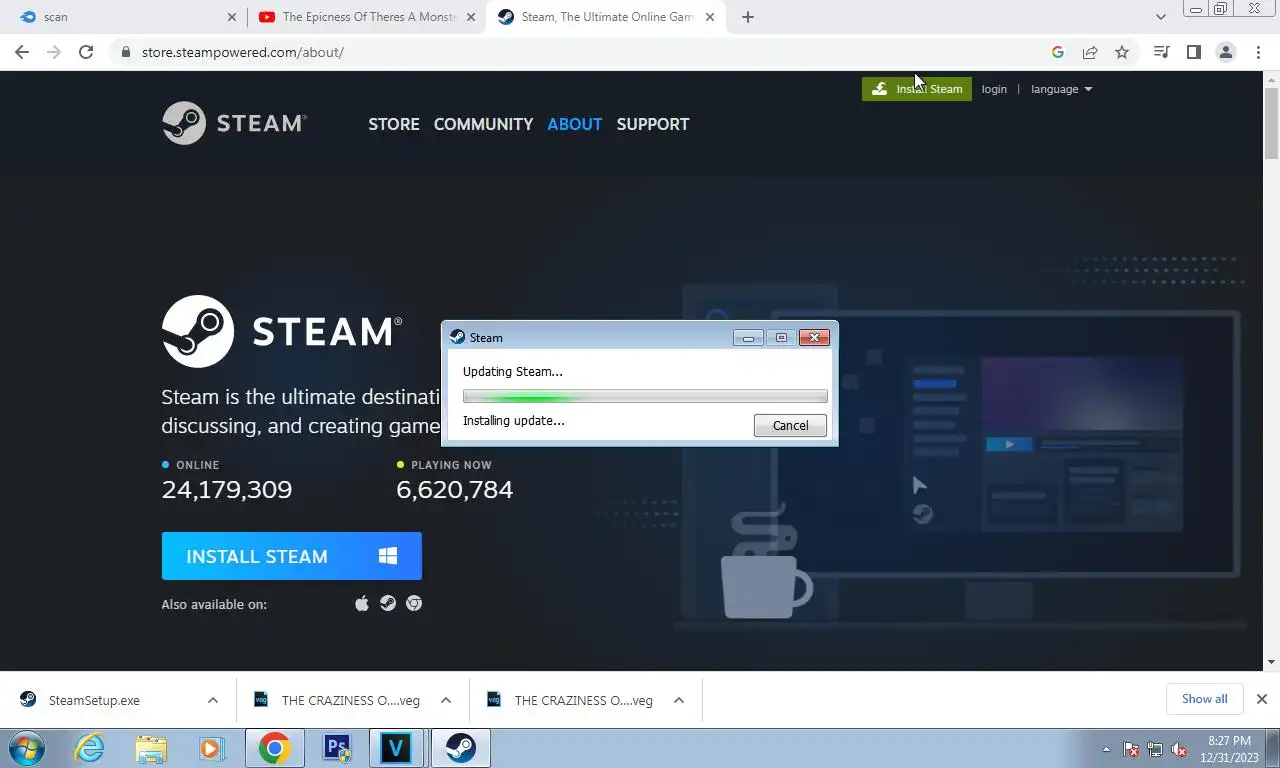Cancel the Steam update
1280x768 pixels.
click(x=790, y=425)
